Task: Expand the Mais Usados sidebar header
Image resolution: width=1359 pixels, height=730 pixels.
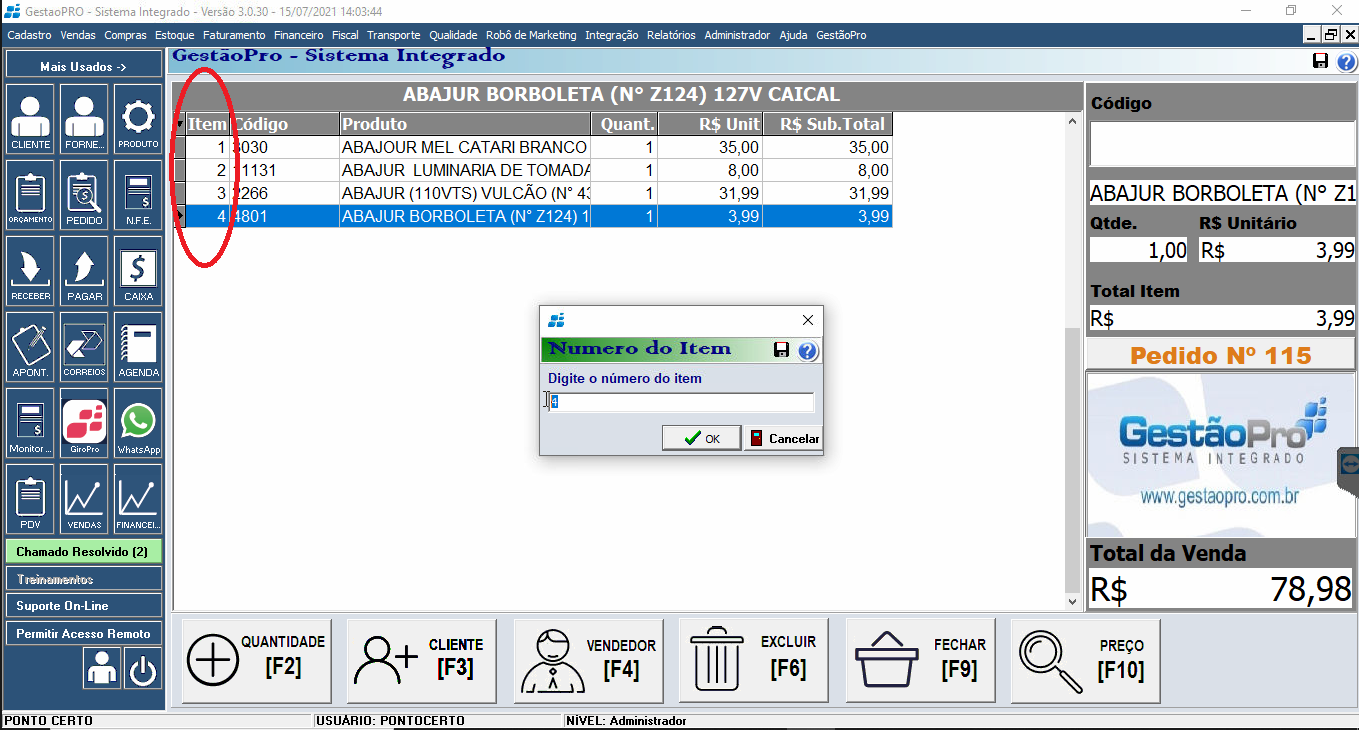Action: pyautogui.click(x=83, y=66)
